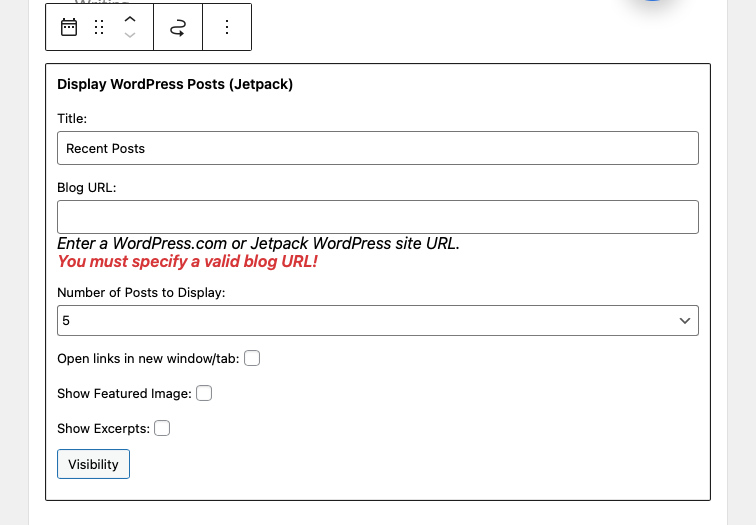Click the Blog URL label
Screen dimensions: 756x525
87,188
